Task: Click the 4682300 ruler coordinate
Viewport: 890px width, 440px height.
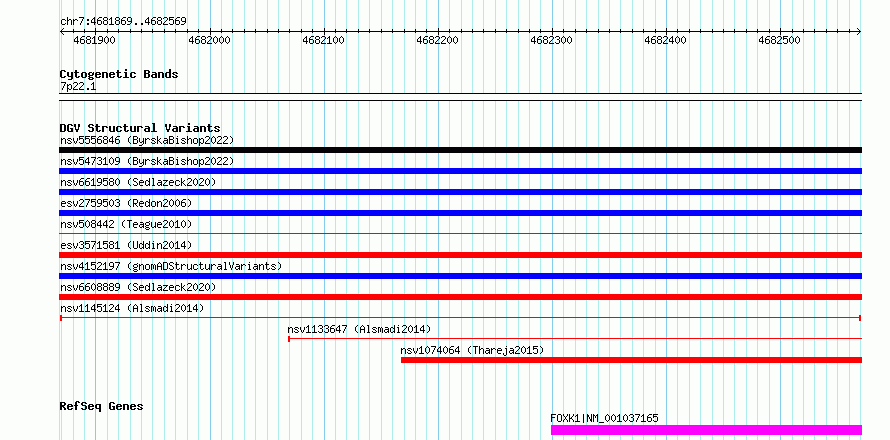Action: (551, 40)
